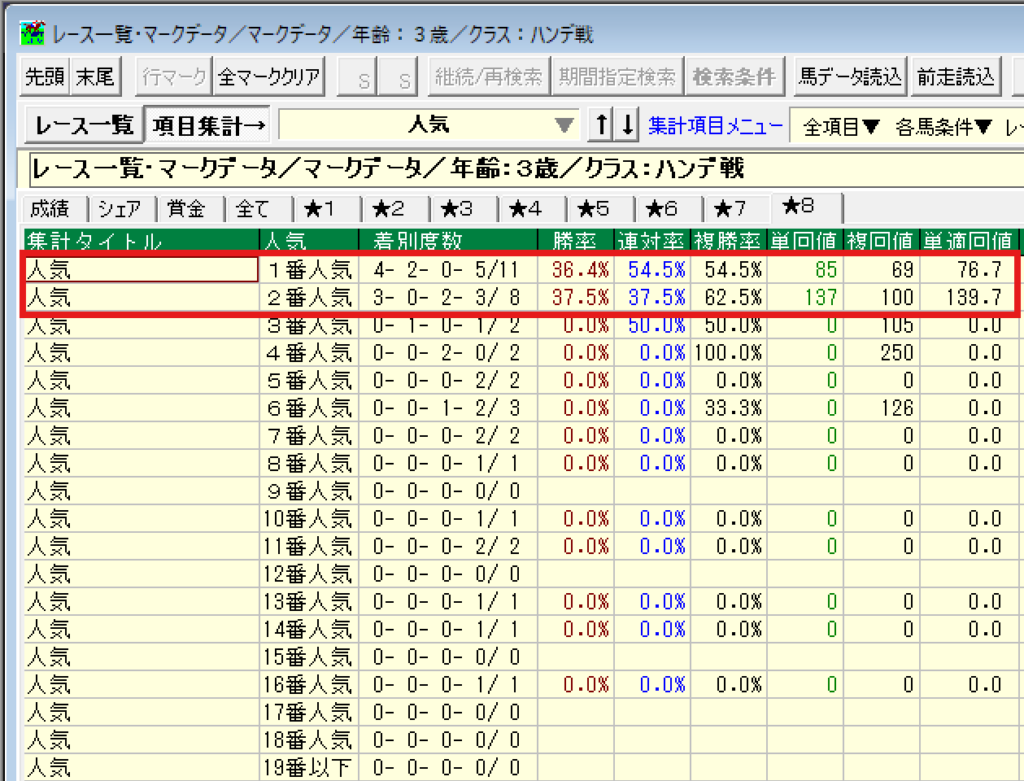This screenshot has height=781, width=1024.
Task: Clear all marks with 全マーククリア
Action: pyautogui.click(x=270, y=77)
